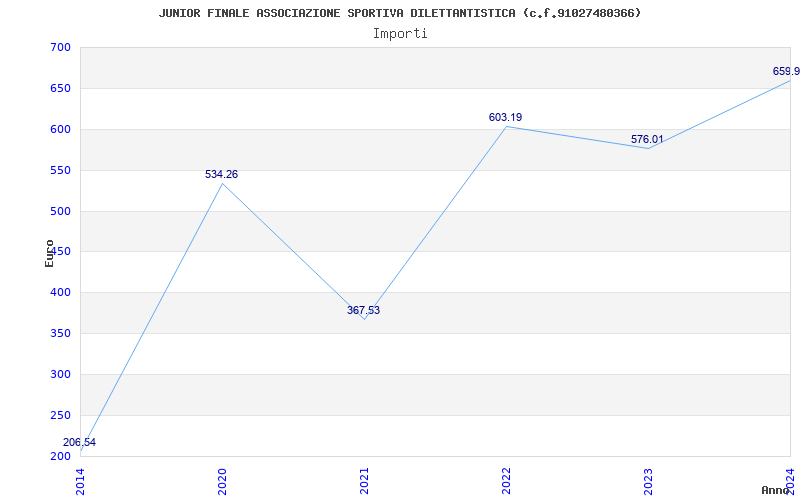Click the y-axis value 250

coord(60,415)
